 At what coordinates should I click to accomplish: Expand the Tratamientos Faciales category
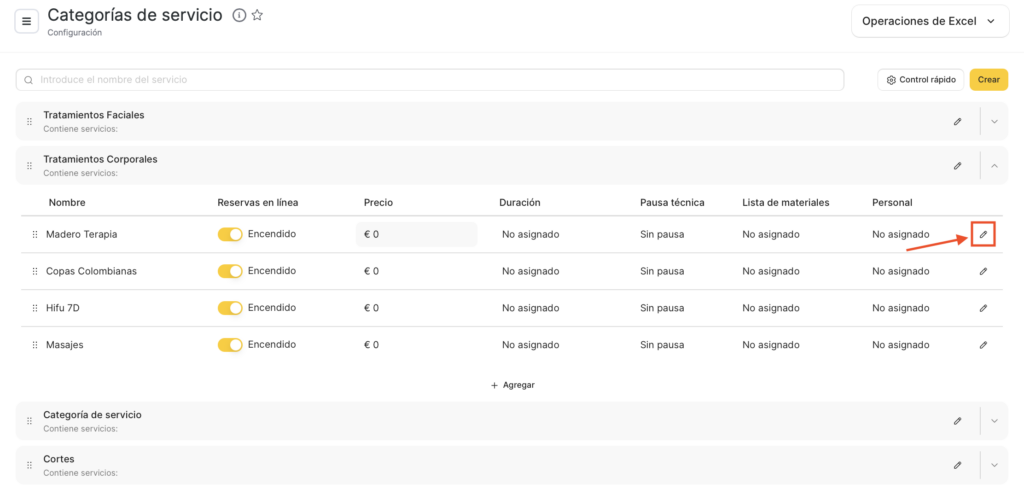click(x=994, y=121)
